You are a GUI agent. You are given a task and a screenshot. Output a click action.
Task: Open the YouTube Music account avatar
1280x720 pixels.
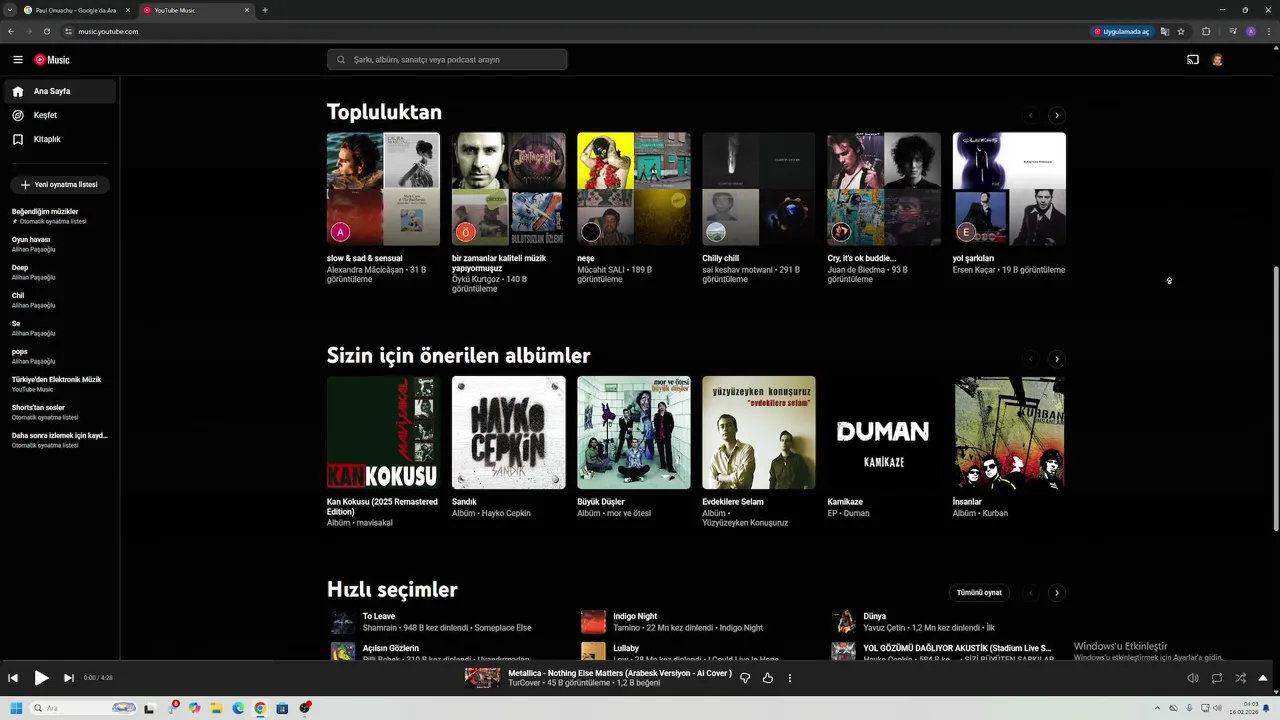1217,60
